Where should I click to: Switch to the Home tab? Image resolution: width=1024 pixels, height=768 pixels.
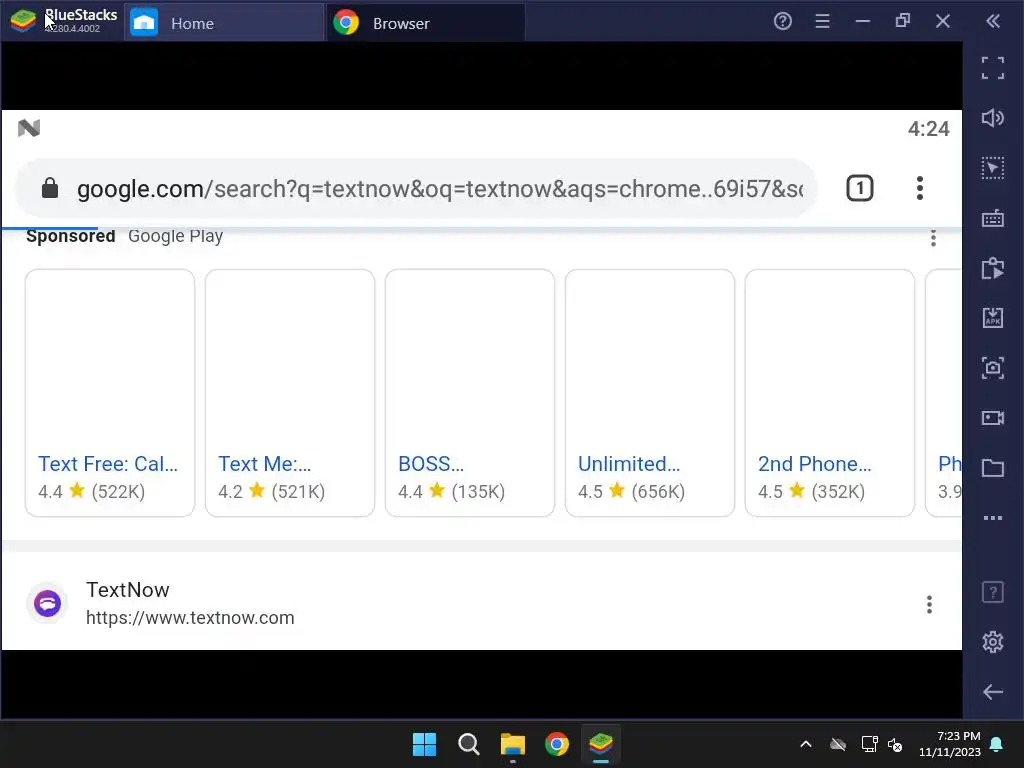(x=225, y=23)
